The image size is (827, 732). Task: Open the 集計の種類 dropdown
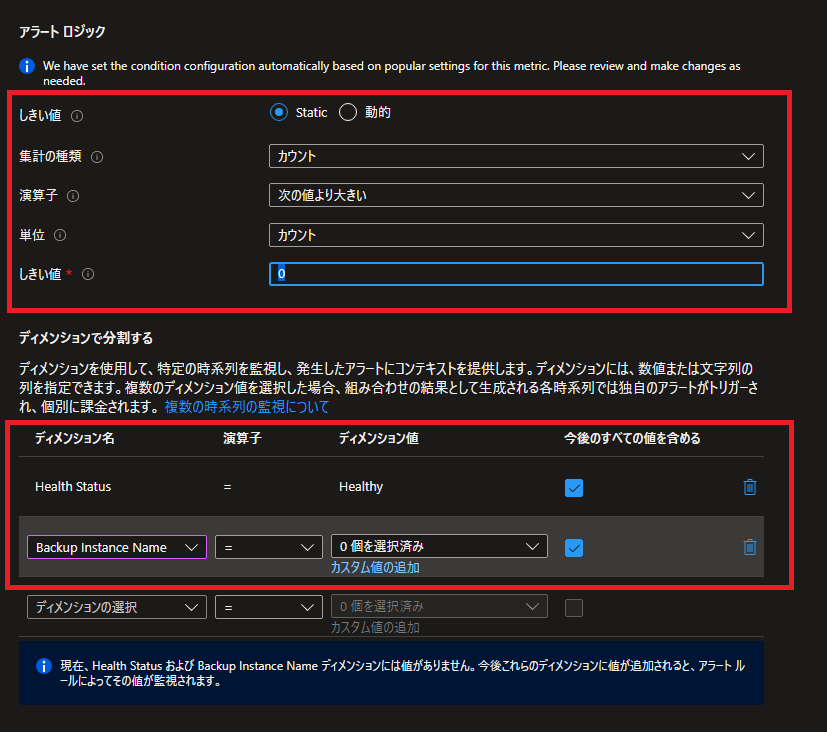[516, 156]
